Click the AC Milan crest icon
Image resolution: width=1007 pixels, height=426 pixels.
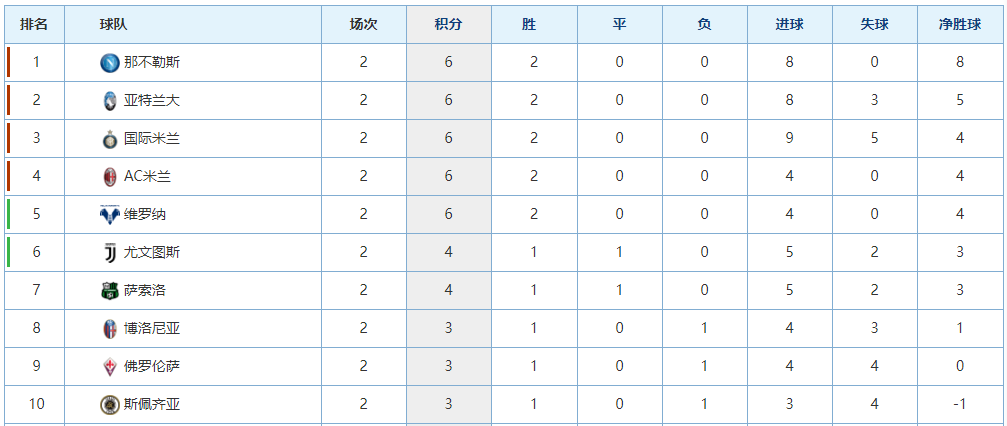110,177
